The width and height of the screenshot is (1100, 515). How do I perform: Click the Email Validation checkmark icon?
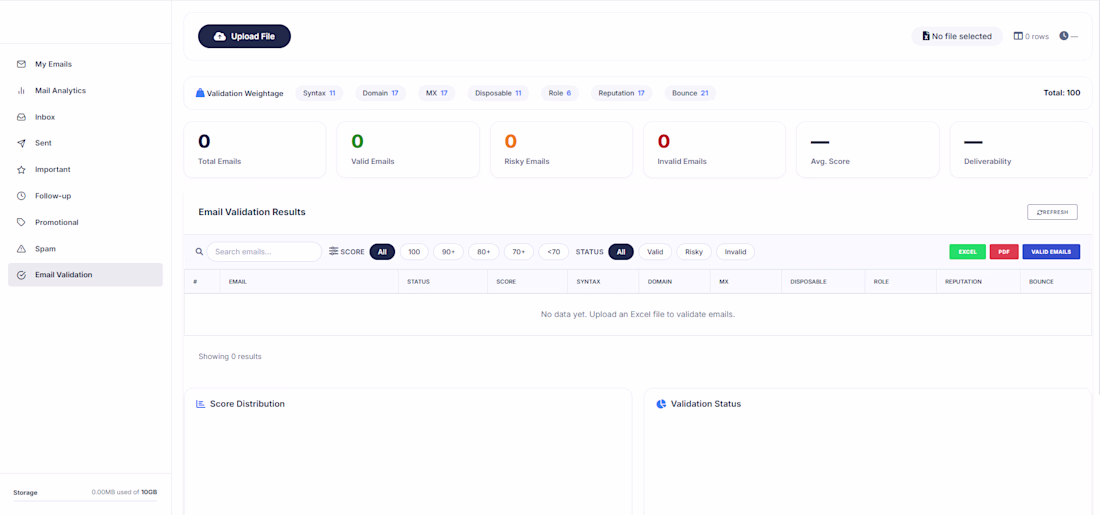coord(21,275)
